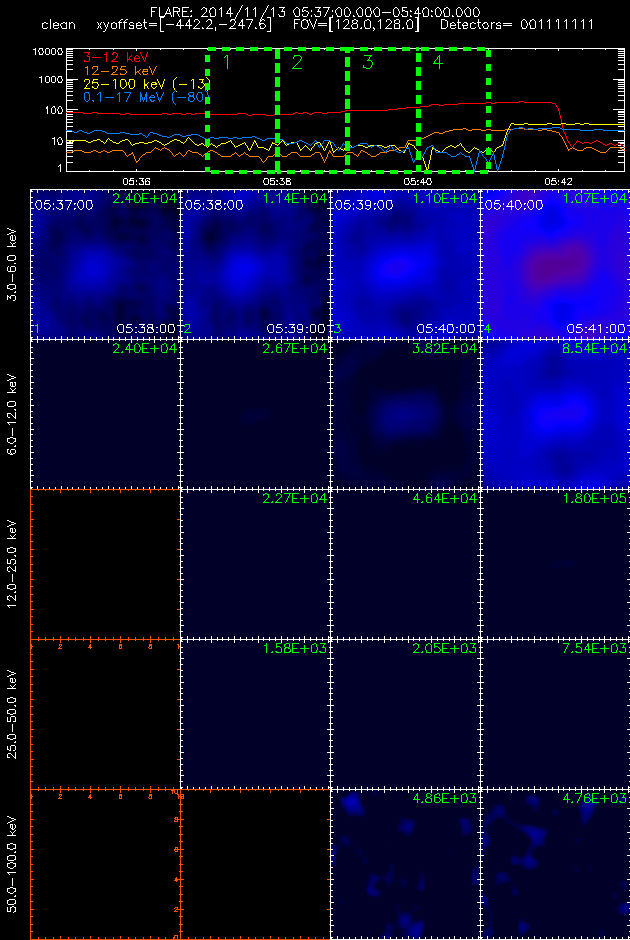Click the 12.0-25.0 keV row label
630x940 pixels.
click(x=13, y=564)
